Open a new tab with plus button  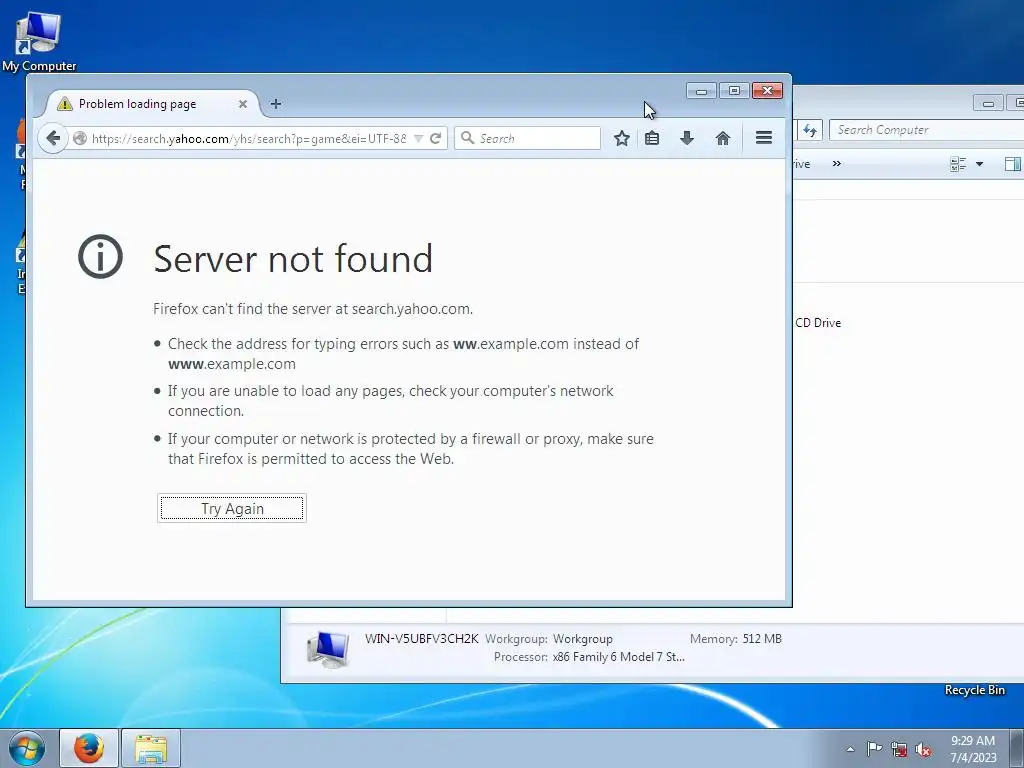(276, 104)
